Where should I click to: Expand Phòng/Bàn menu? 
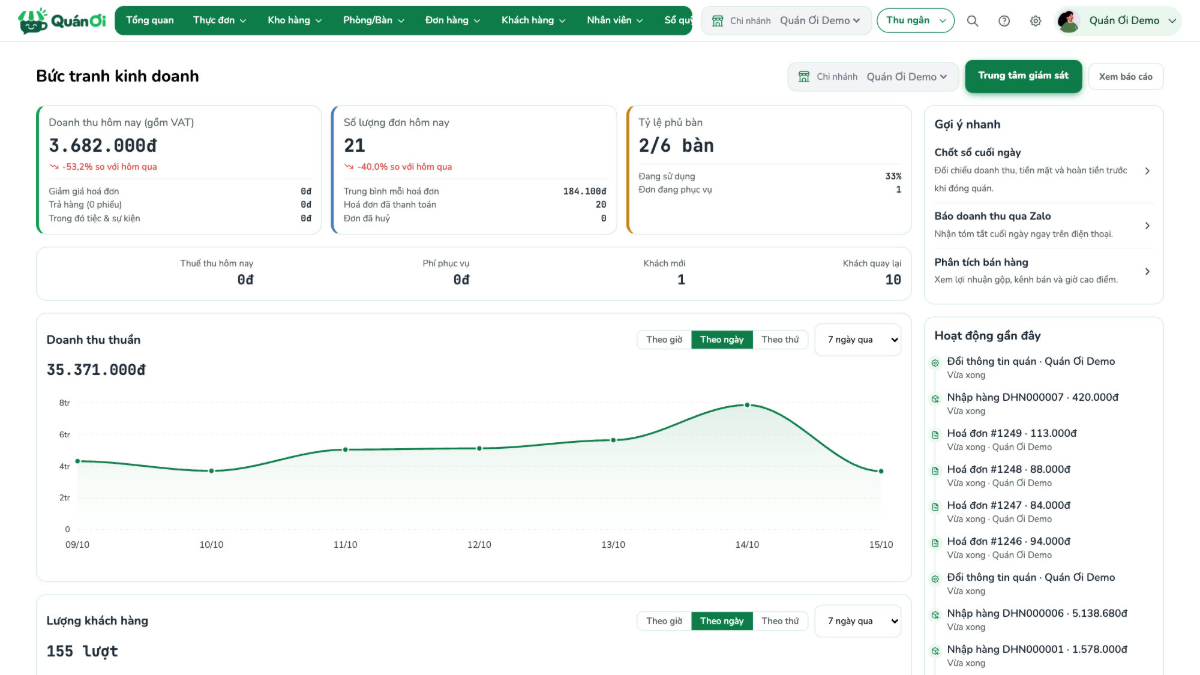coord(374,21)
